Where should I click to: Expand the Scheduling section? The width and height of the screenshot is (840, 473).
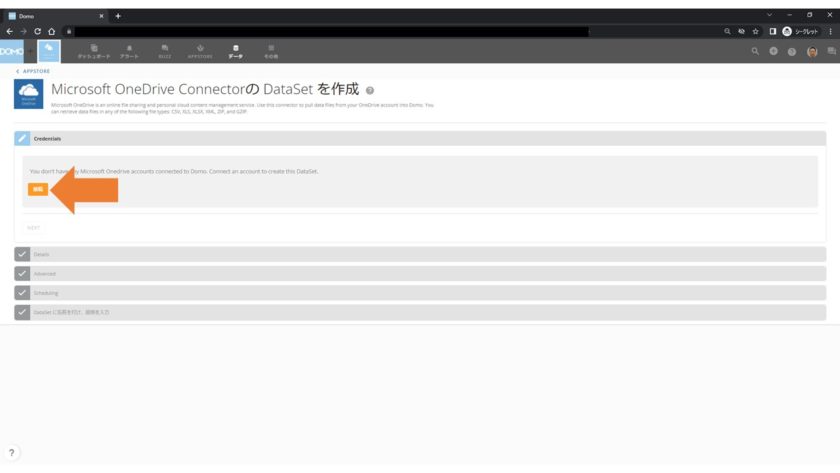420,292
